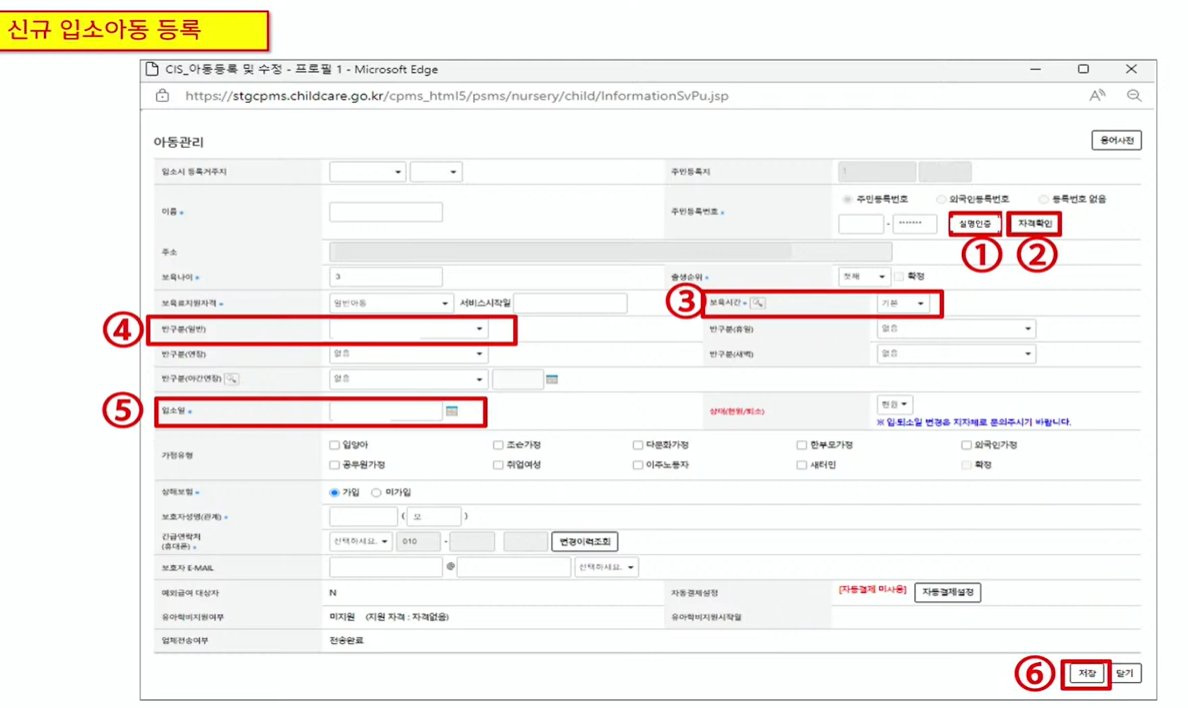Check the 입양아 checkbox
The image size is (1188, 708).
(x=334, y=445)
